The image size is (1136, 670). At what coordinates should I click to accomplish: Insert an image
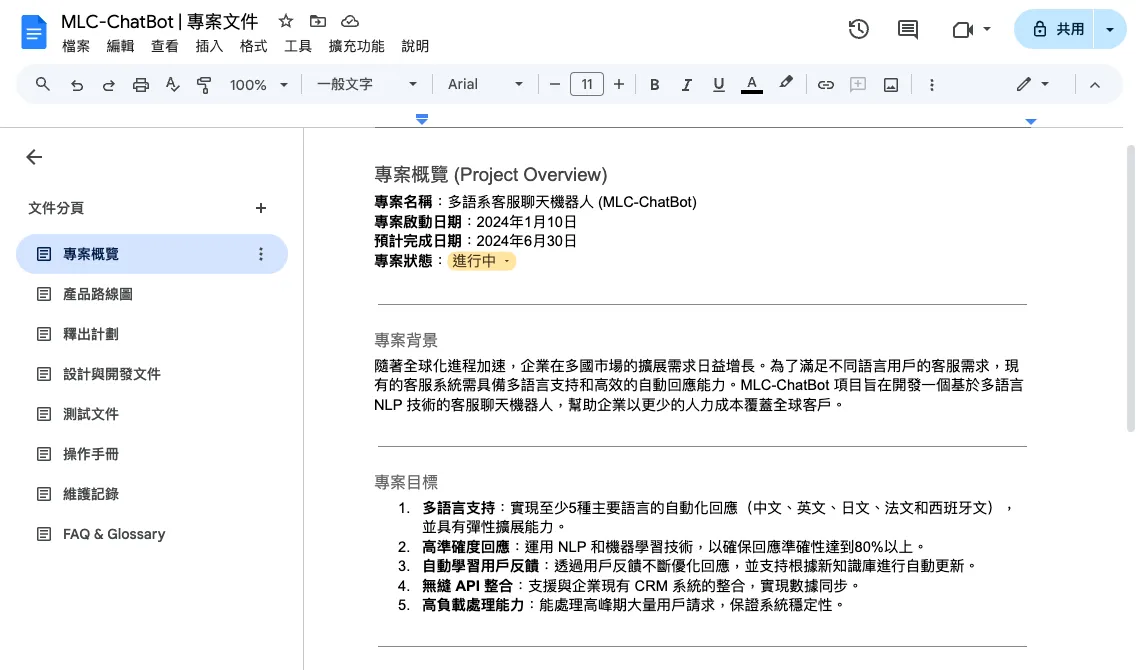click(x=890, y=85)
